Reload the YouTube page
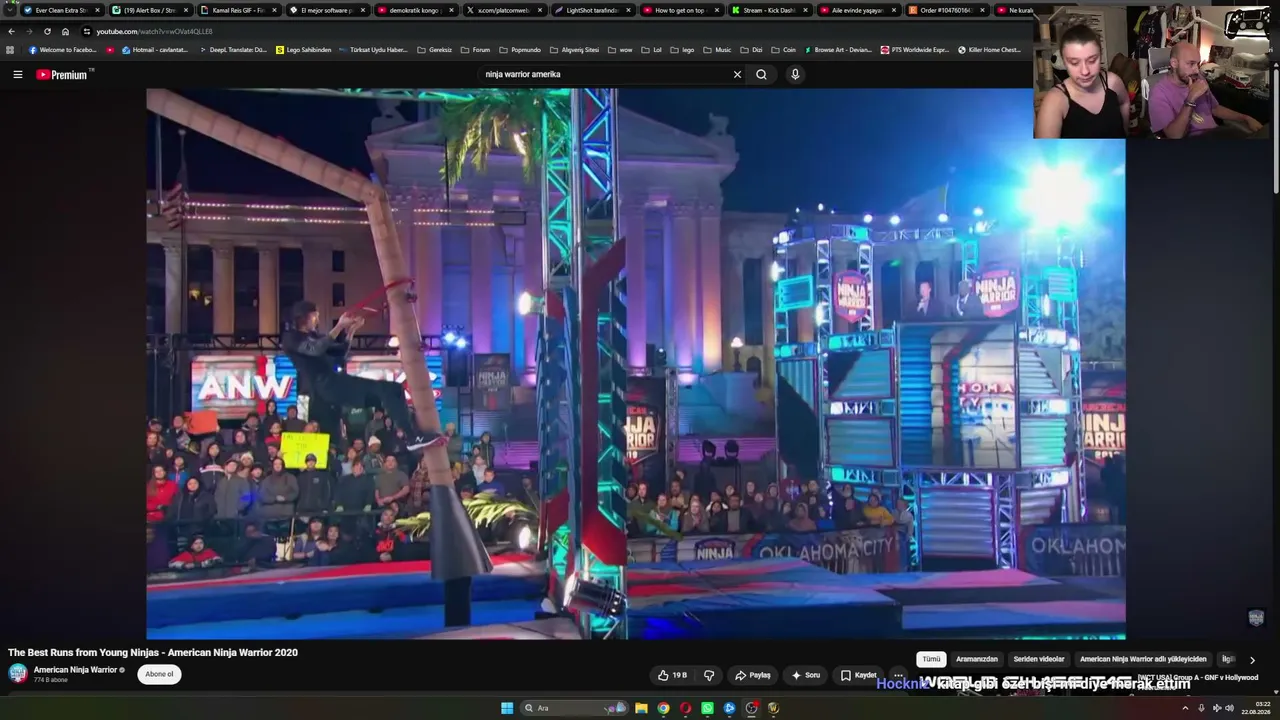This screenshot has width=1280, height=720. pyautogui.click(x=47, y=31)
